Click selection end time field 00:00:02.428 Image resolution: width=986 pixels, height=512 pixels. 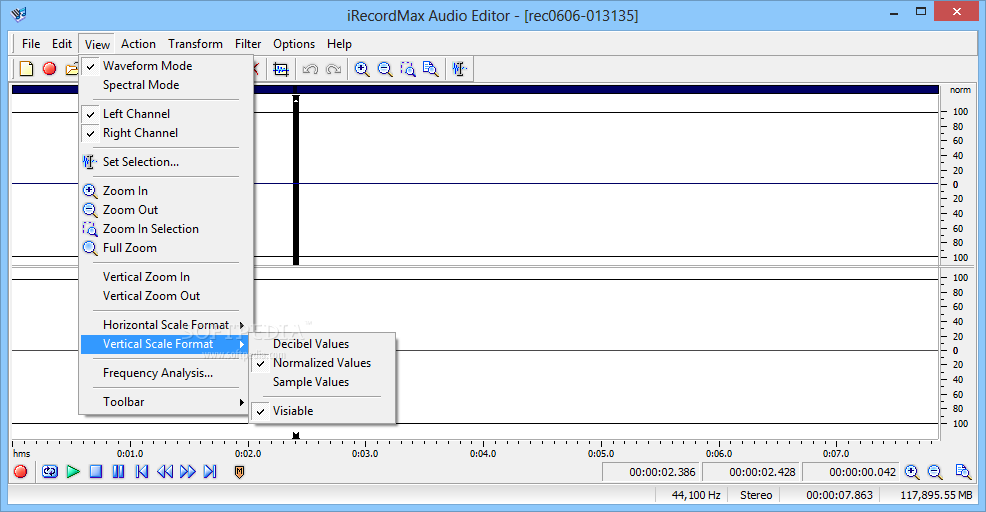point(751,472)
